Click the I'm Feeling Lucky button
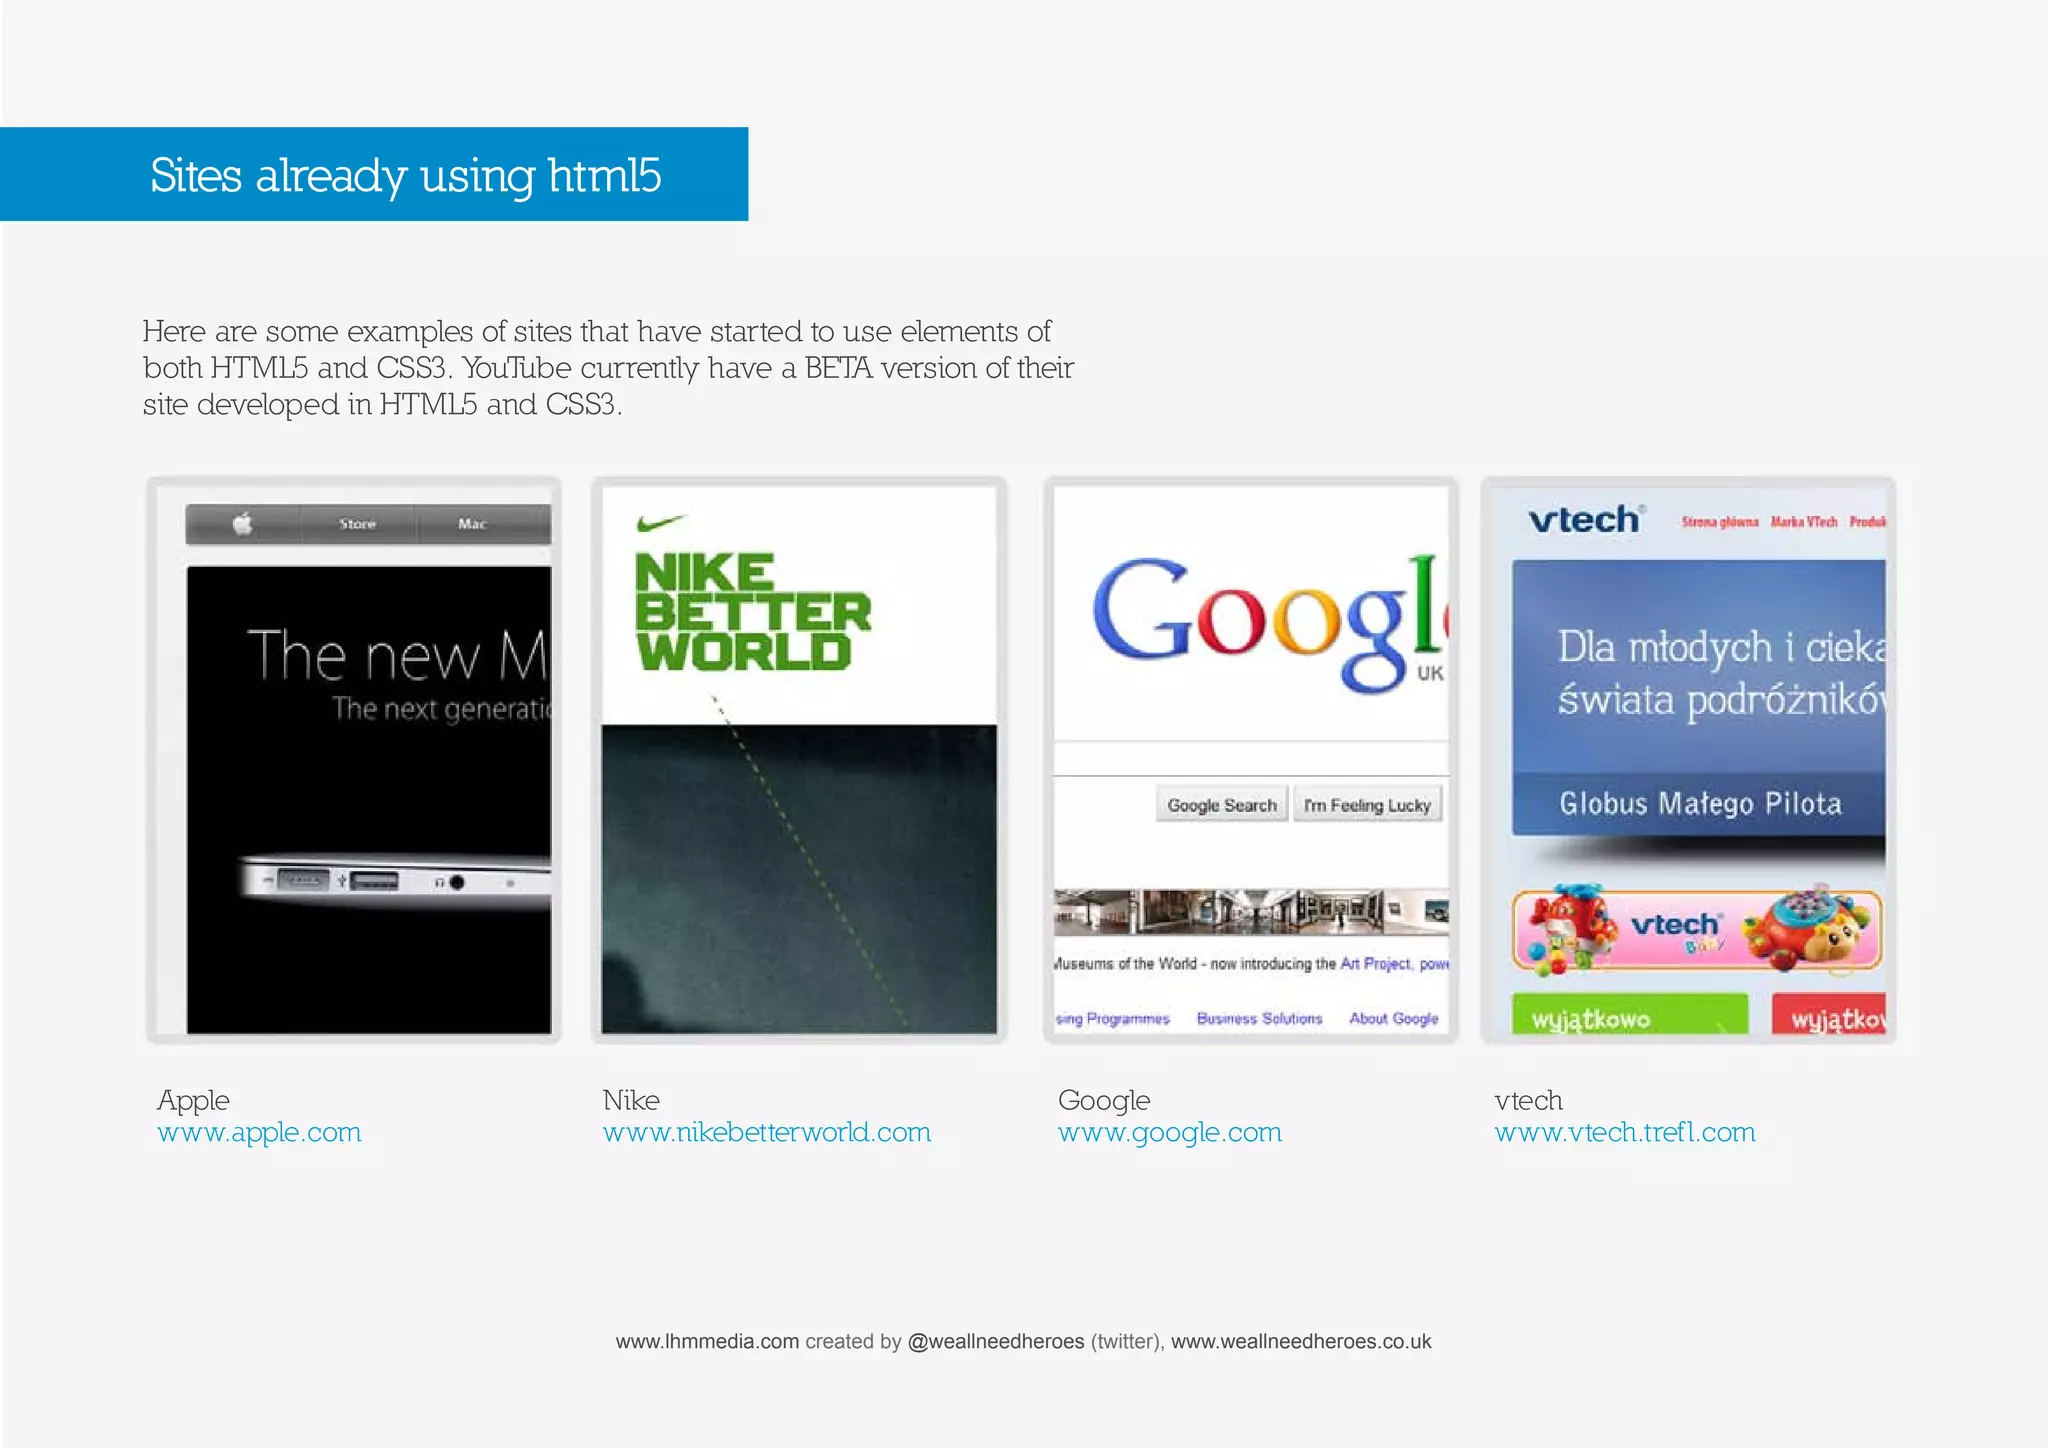 coord(1367,805)
